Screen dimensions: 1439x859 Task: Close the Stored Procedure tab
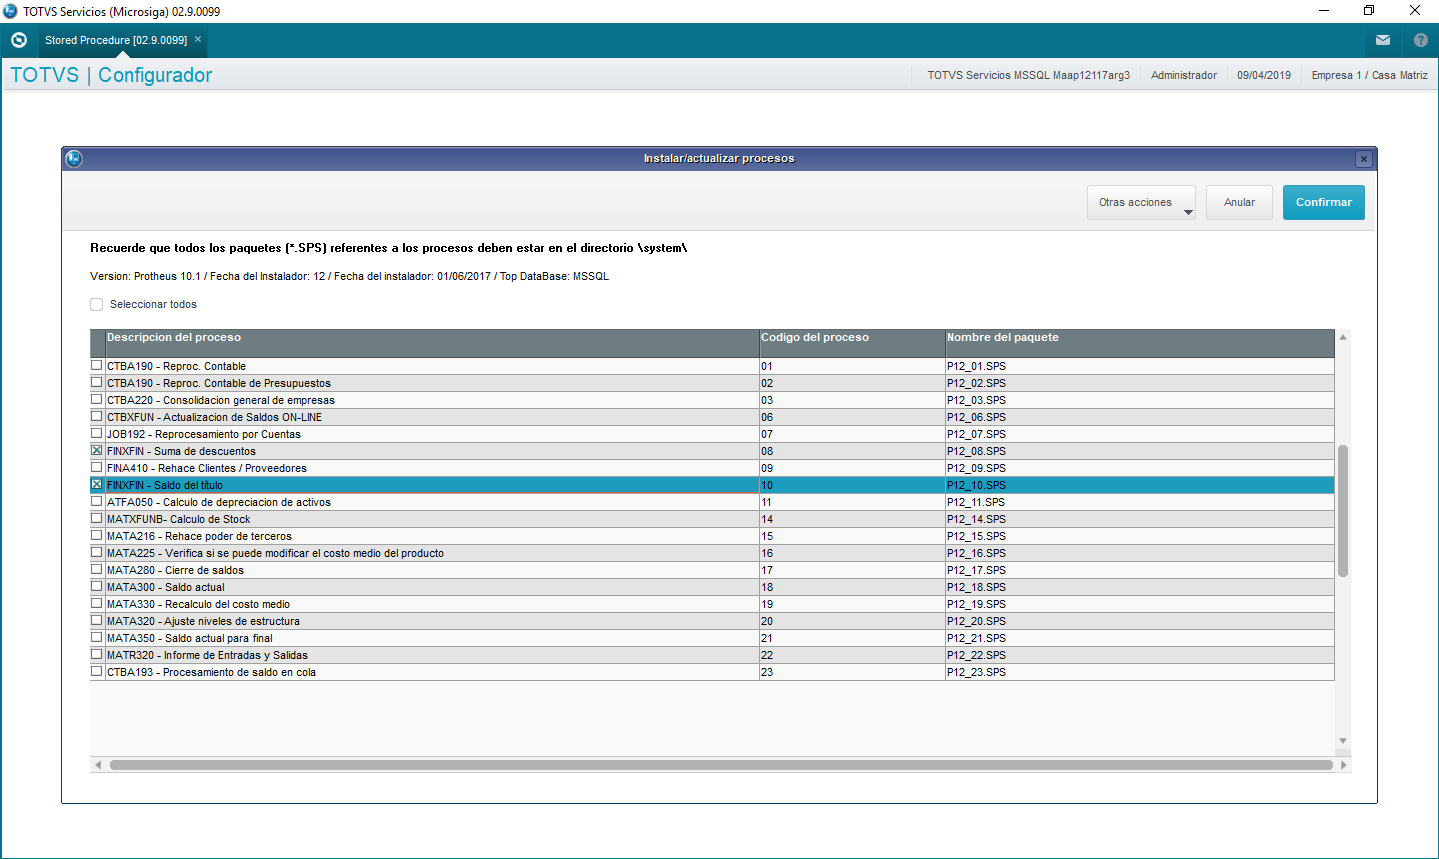pos(198,40)
